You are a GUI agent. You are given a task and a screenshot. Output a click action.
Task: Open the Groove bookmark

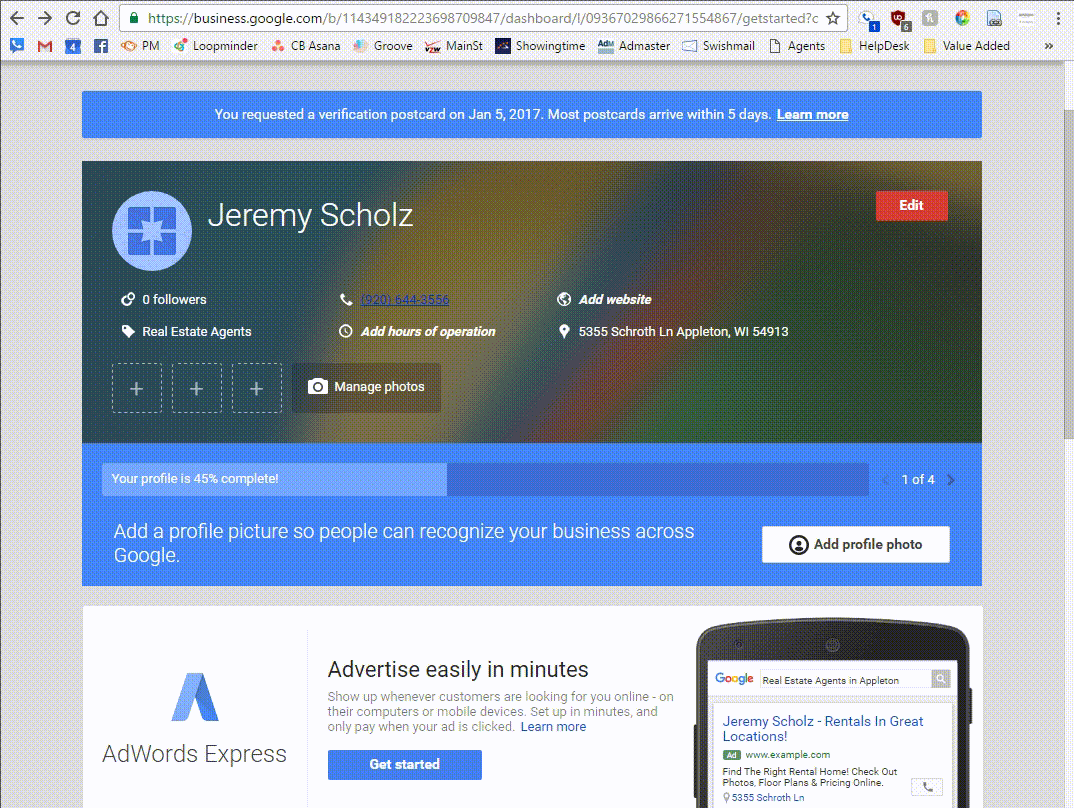(x=383, y=46)
